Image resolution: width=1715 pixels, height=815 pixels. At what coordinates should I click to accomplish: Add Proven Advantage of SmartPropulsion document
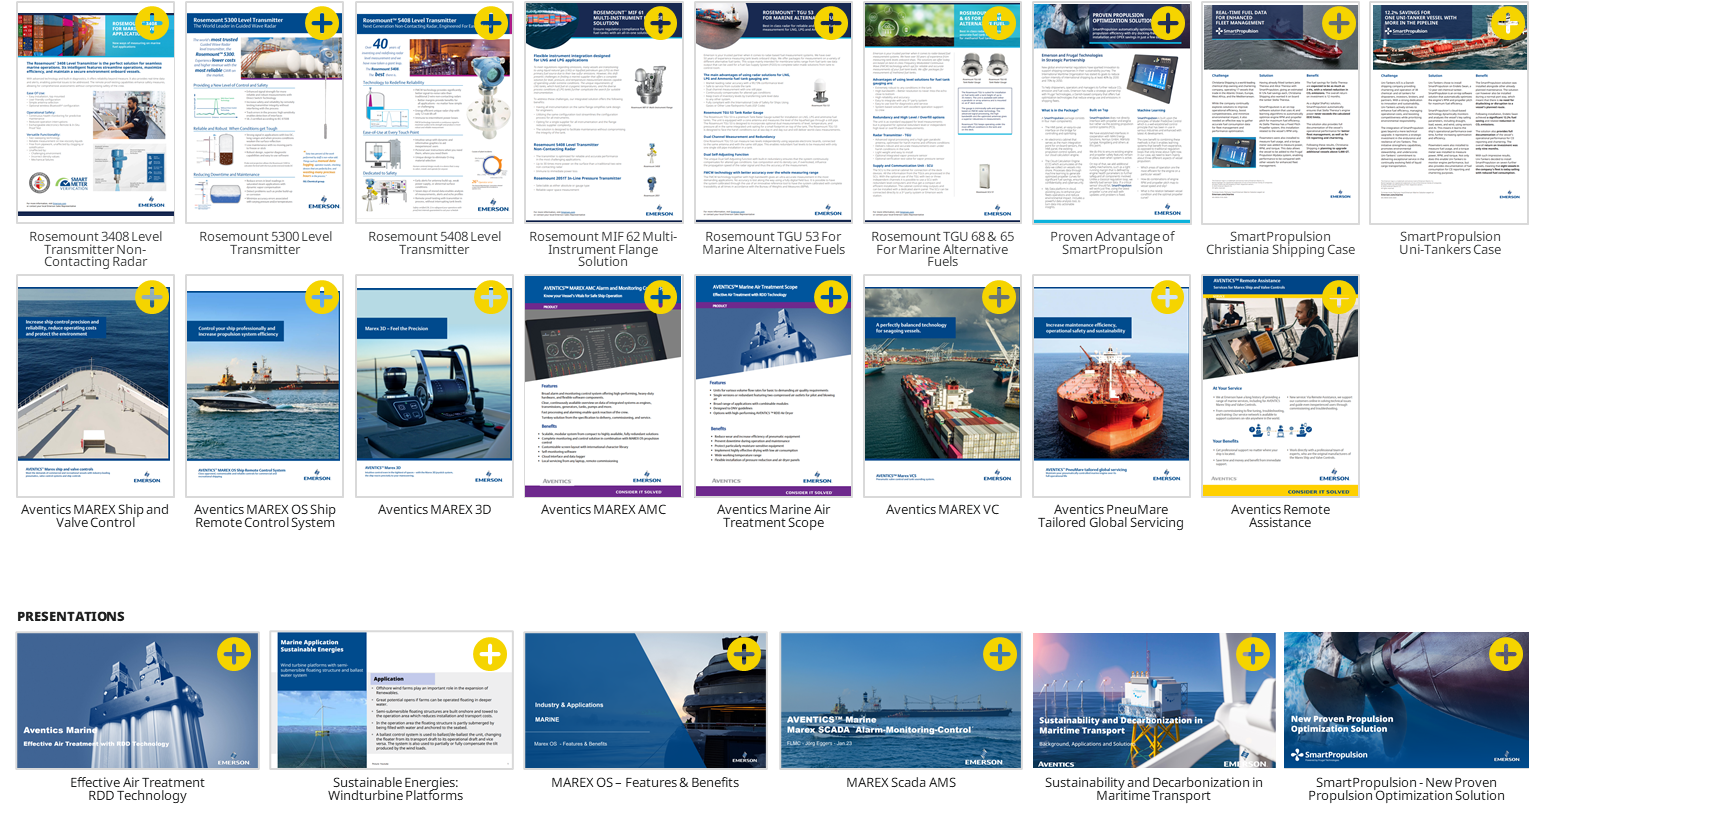pyautogui.click(x=1168, y=23)
